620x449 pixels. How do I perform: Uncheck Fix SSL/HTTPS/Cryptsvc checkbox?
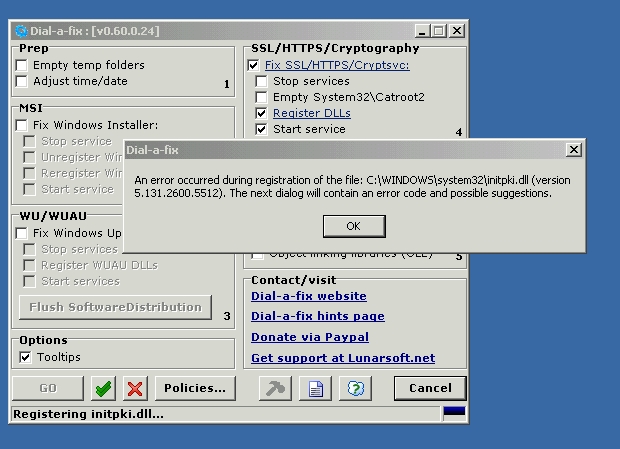click(253, 65)
